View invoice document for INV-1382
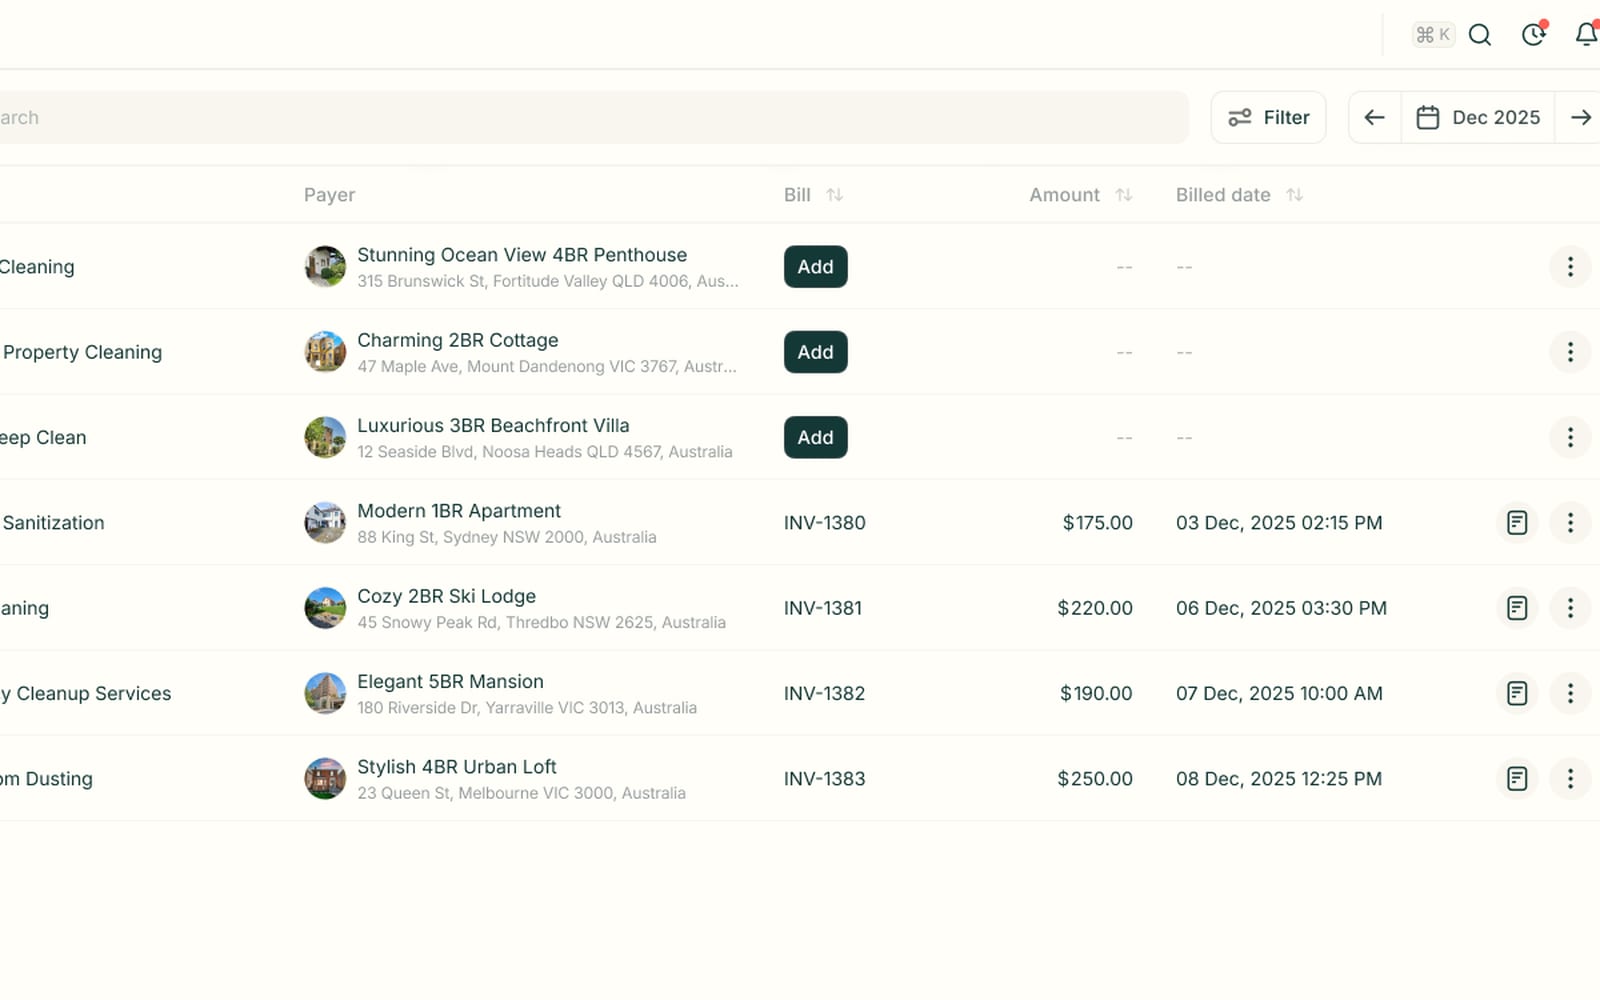Screen dimensions: 1600x1000 point(1517,693)
